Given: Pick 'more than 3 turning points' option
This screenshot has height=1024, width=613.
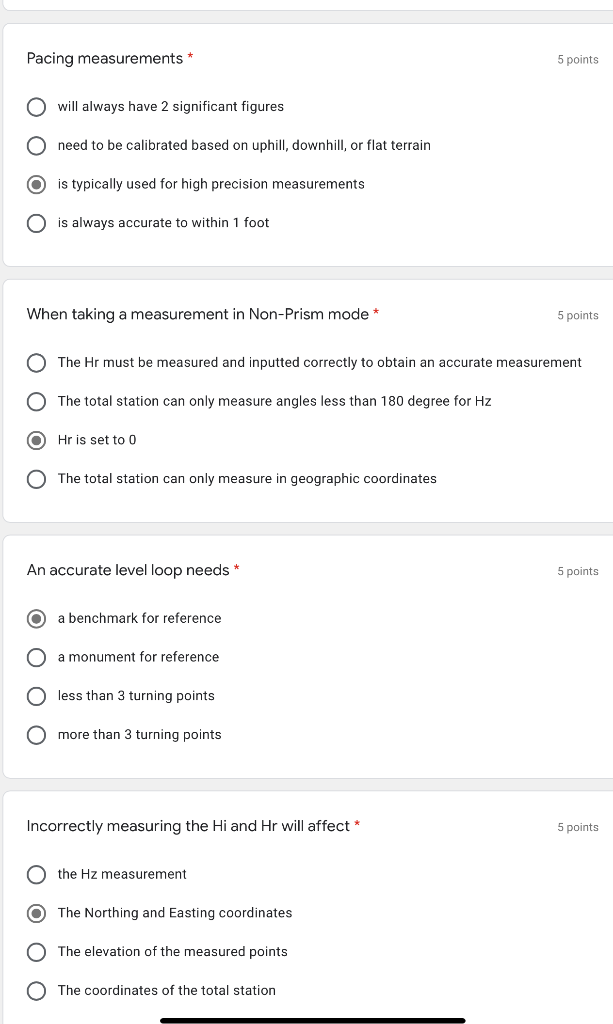Looking at the screenshot, I should [x=36, y=735].
